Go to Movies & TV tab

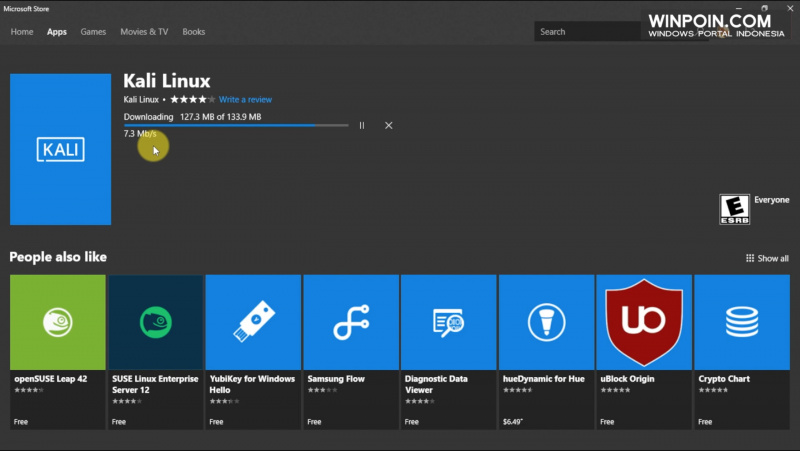pos(144,32)
